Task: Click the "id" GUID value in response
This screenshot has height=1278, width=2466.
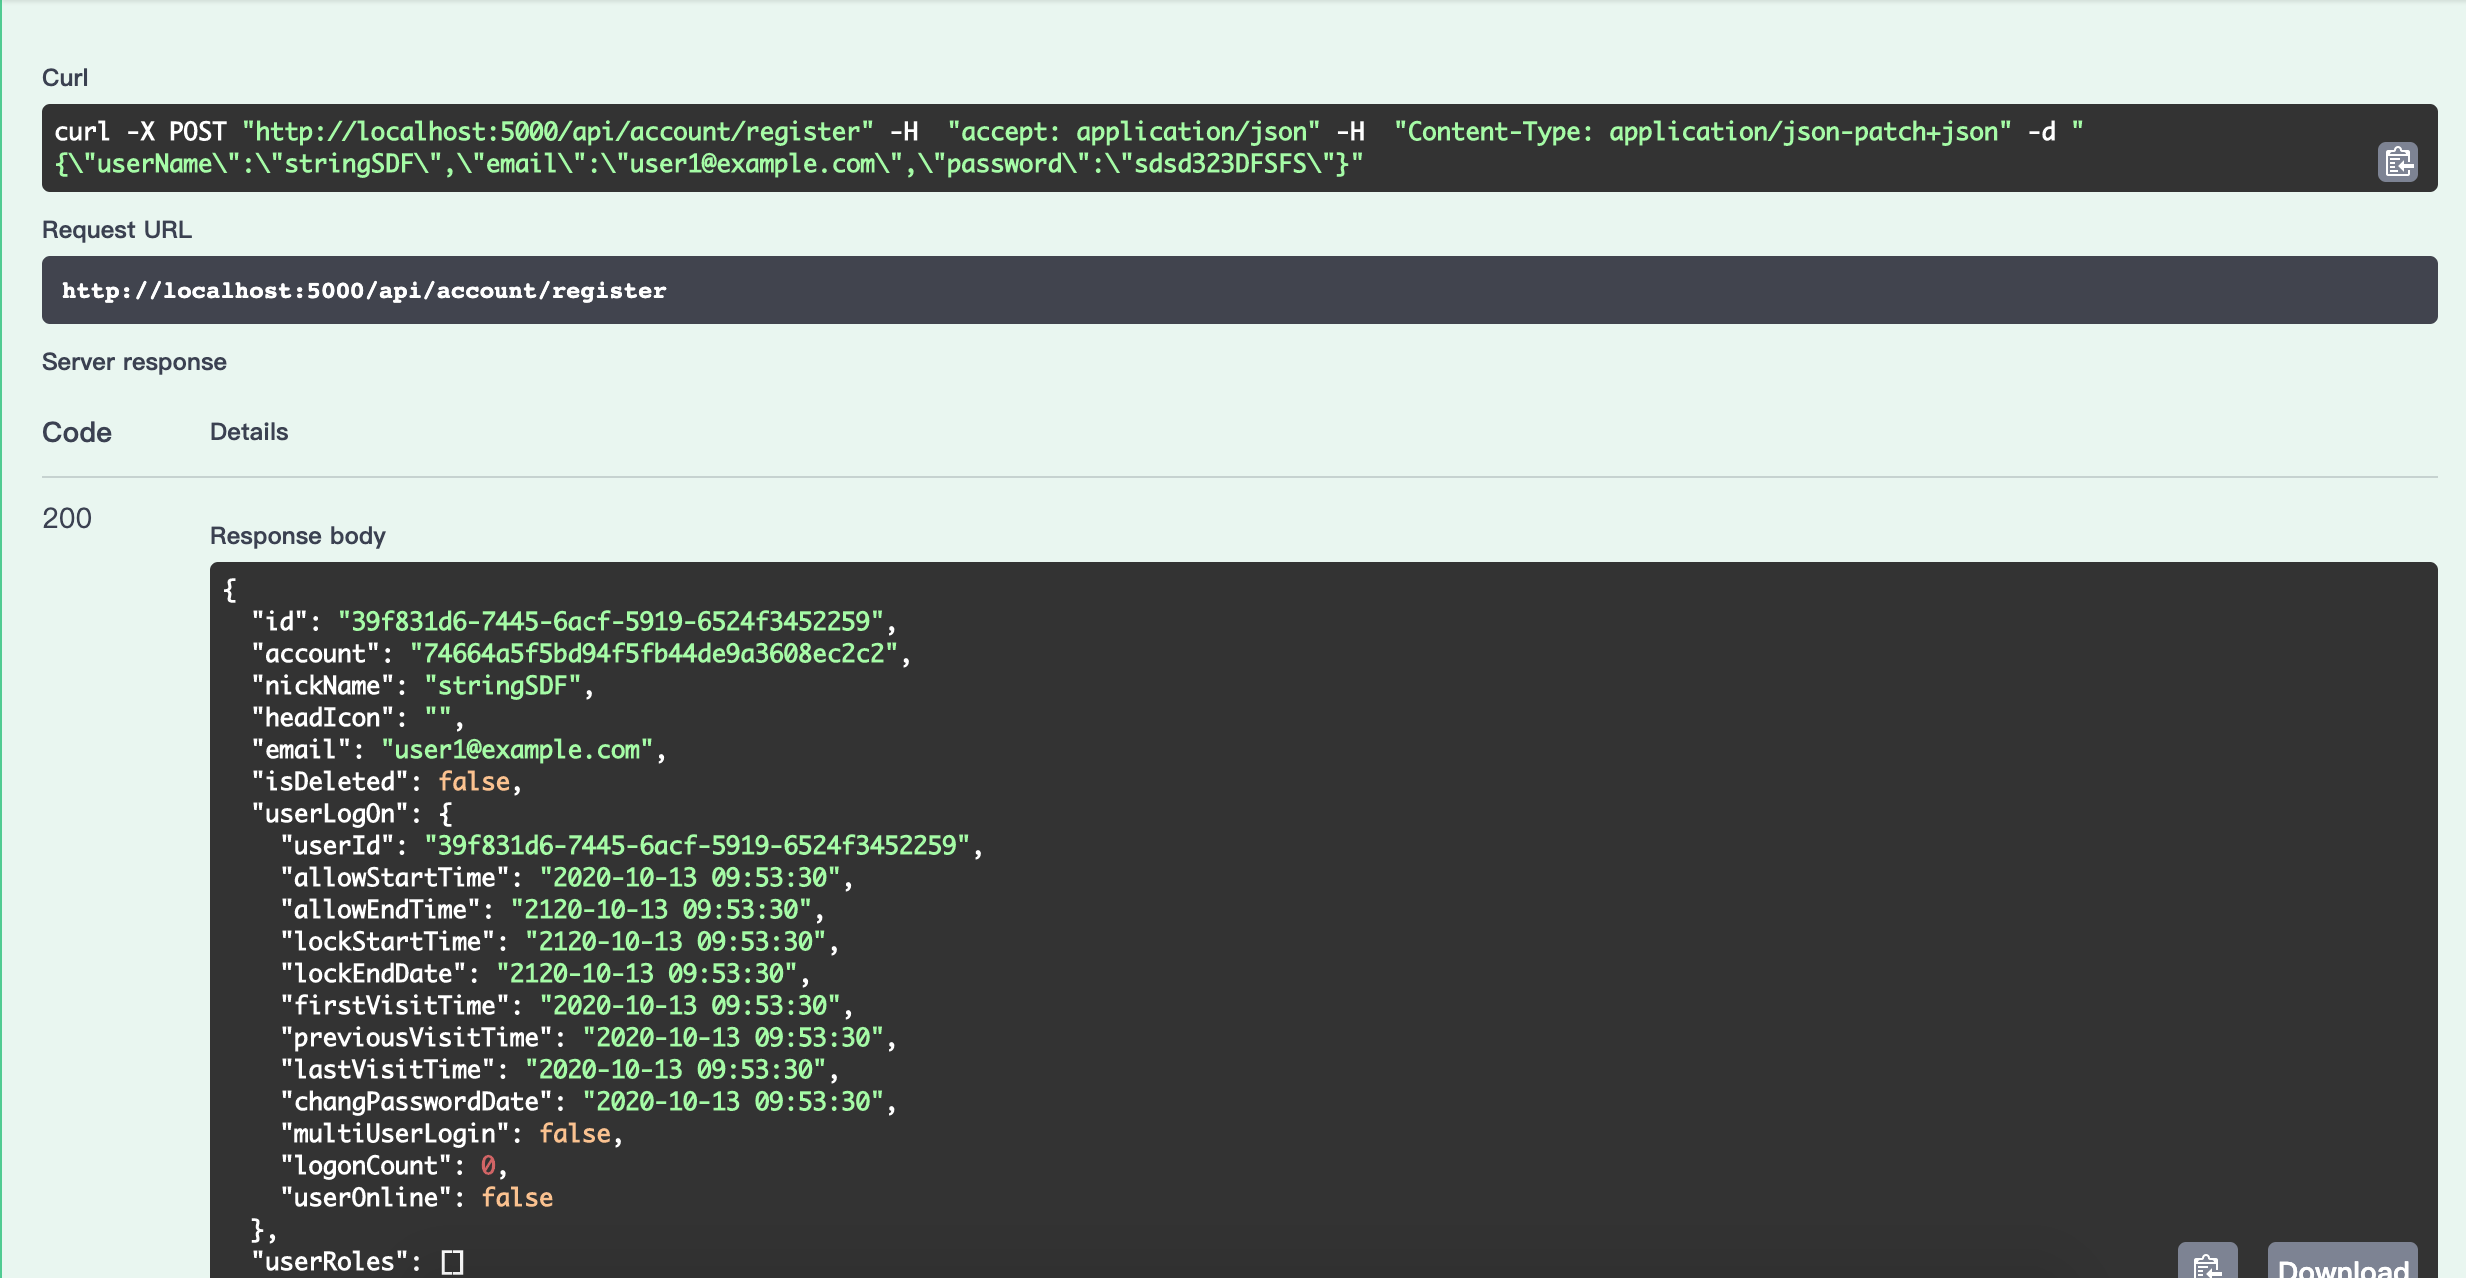Action: [610, 622]
